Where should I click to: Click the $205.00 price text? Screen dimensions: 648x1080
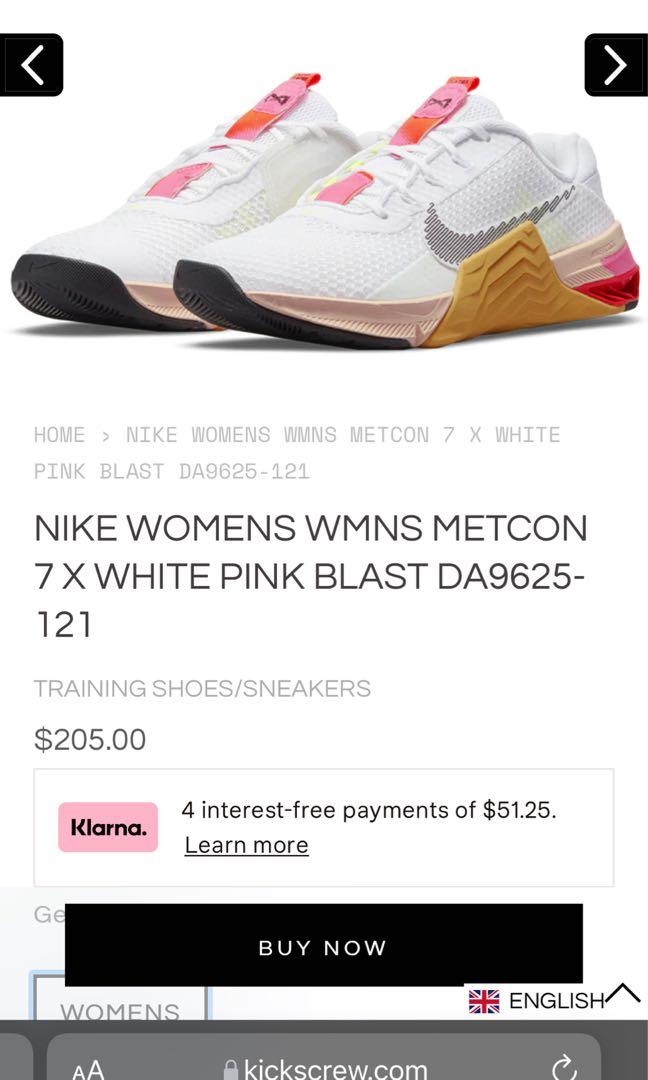click(89, 740)
